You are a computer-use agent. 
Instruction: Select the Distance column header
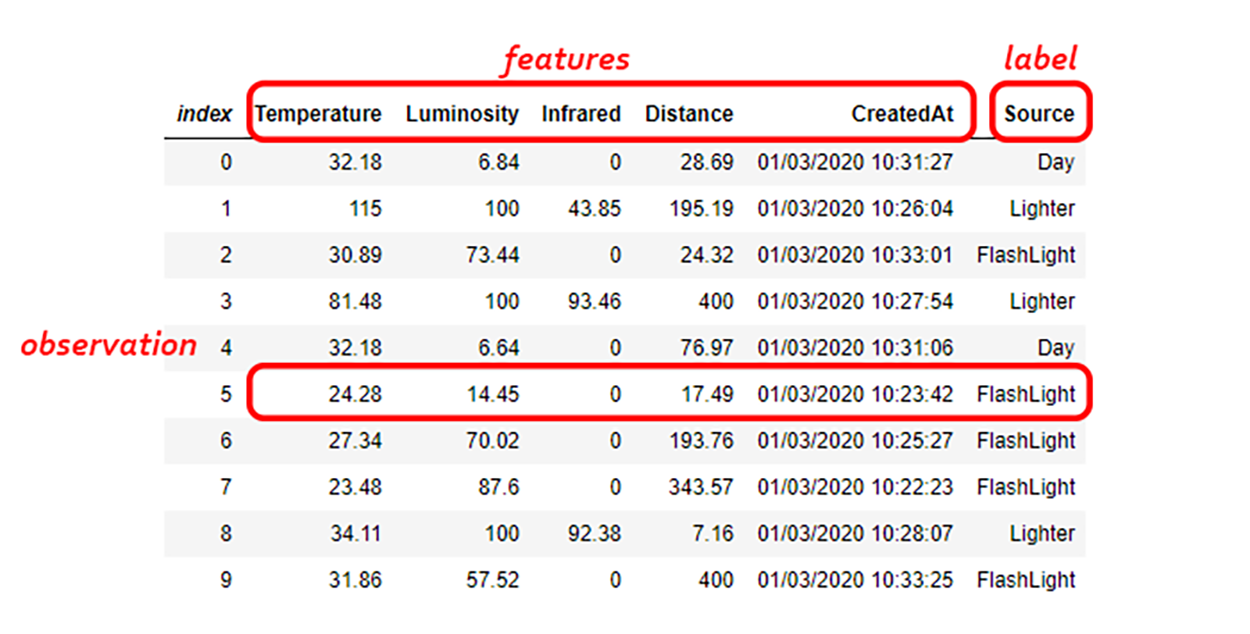(689, 114)
